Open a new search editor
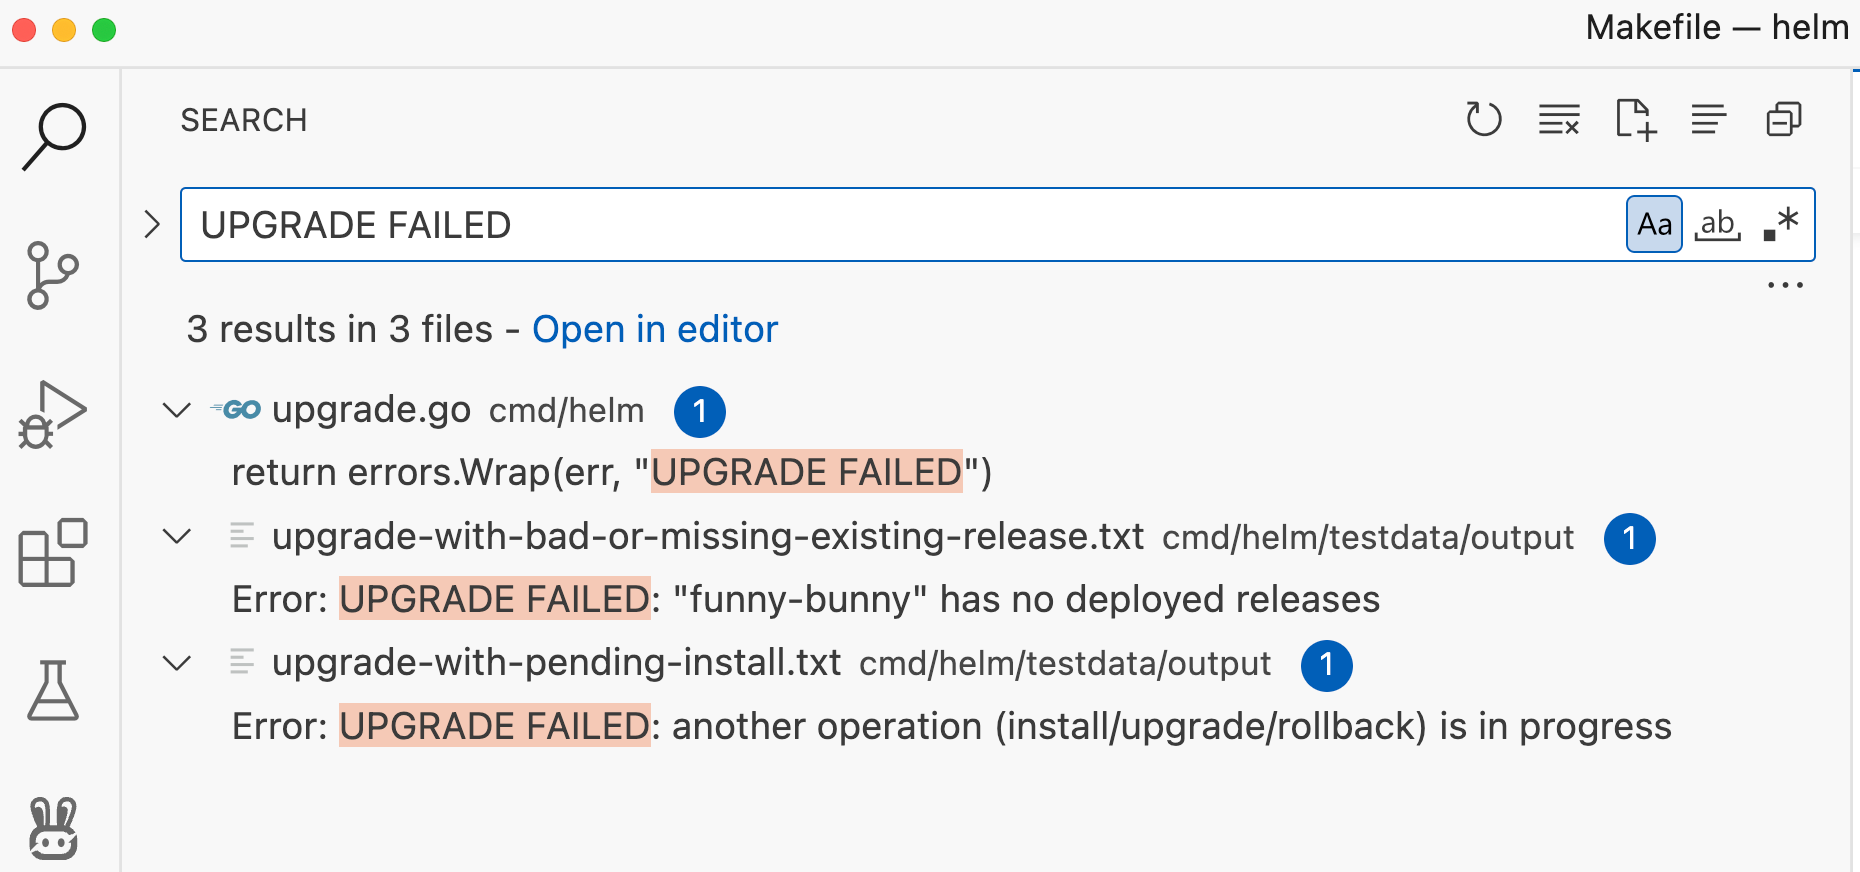 pyautogui.click(x=1635, y=120)
